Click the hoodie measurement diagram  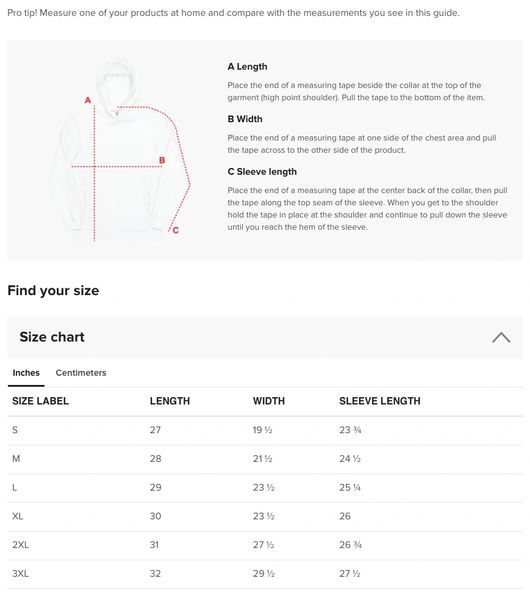tap(119, 150)
